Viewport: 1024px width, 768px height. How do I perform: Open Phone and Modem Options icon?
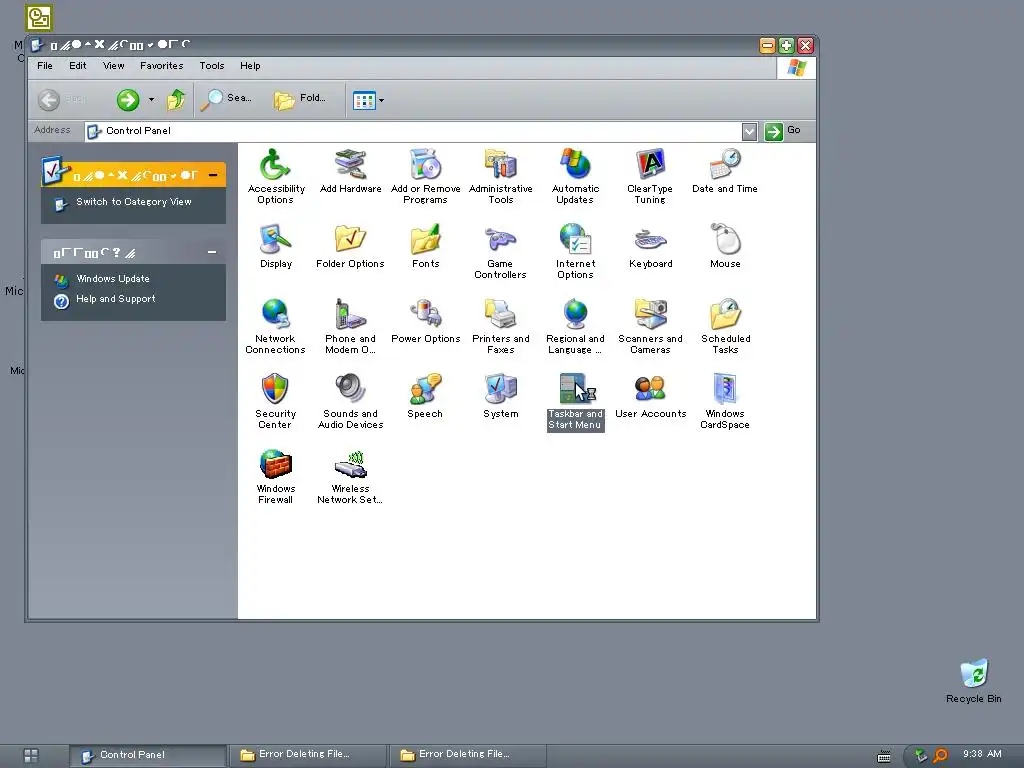click(x=351, y=326)
